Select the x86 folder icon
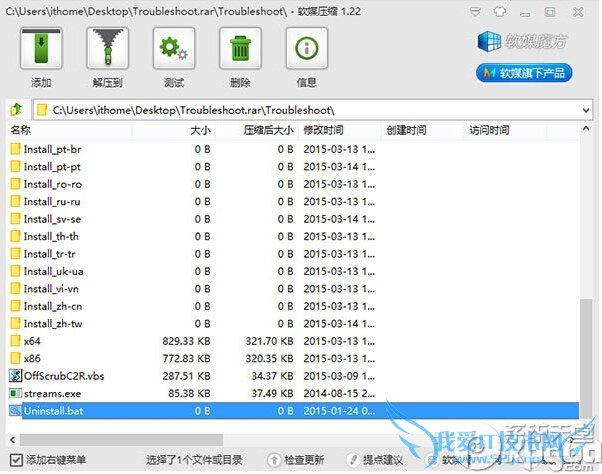Image resolution: width=602 pixels, height=474 pixels. [15, 358]
